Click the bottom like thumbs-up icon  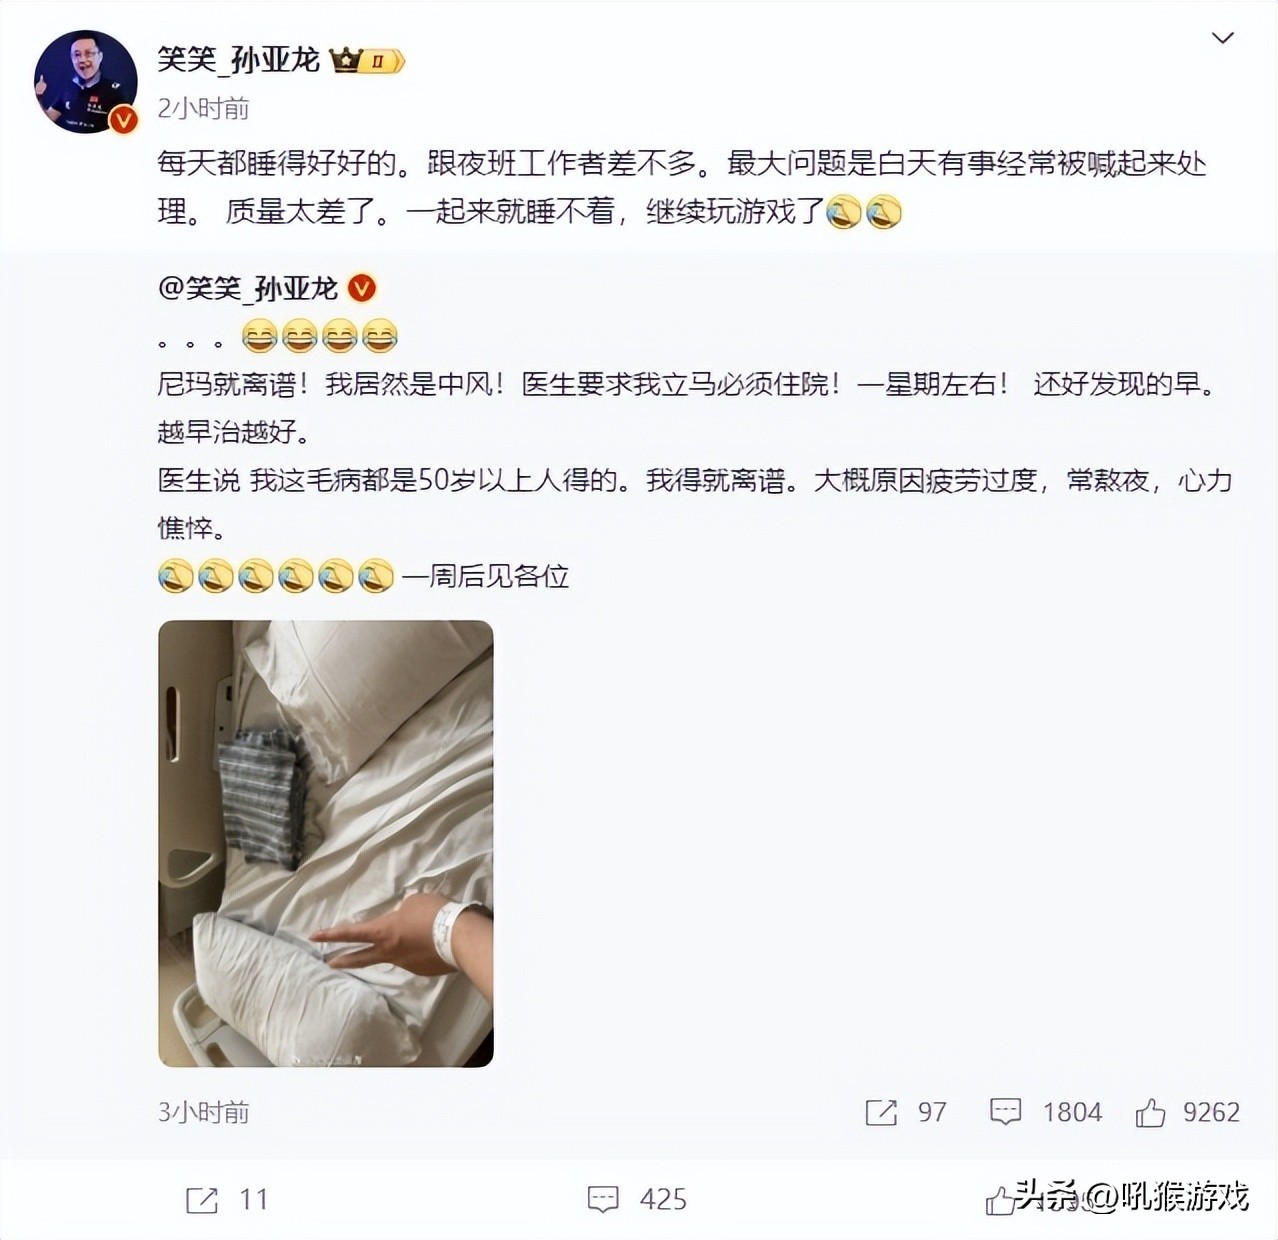1000,1200
